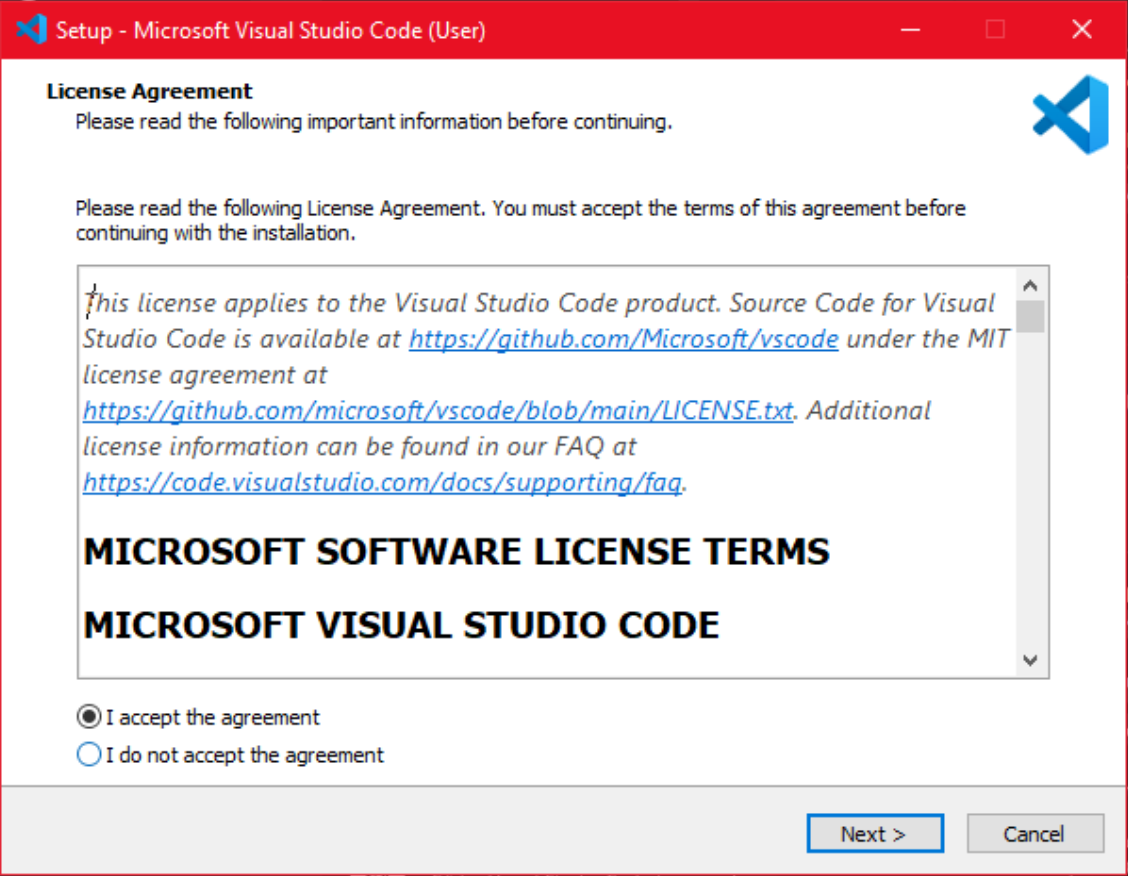
Task: Click the large VS Code logo in the header
Action: tap(1070, 114)
